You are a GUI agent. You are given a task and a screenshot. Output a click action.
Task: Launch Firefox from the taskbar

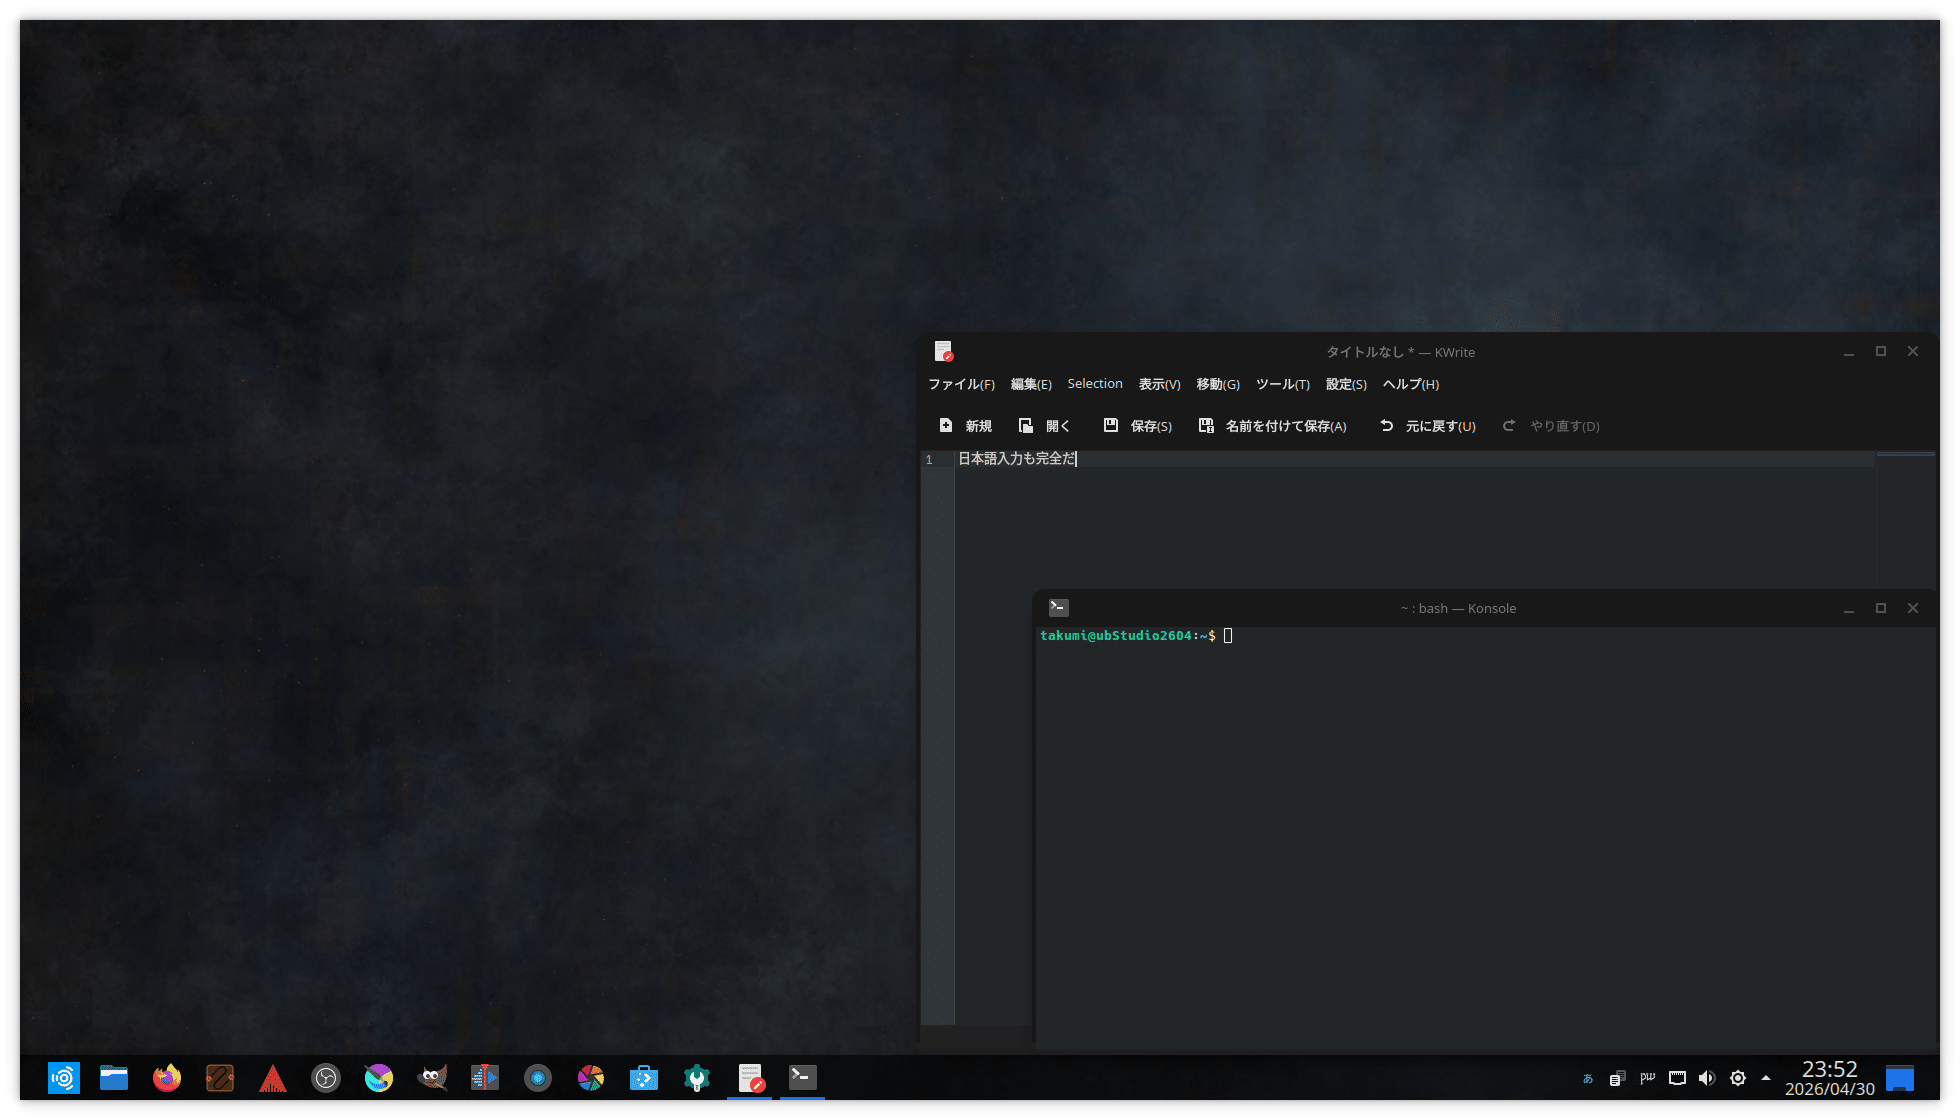167,1078
